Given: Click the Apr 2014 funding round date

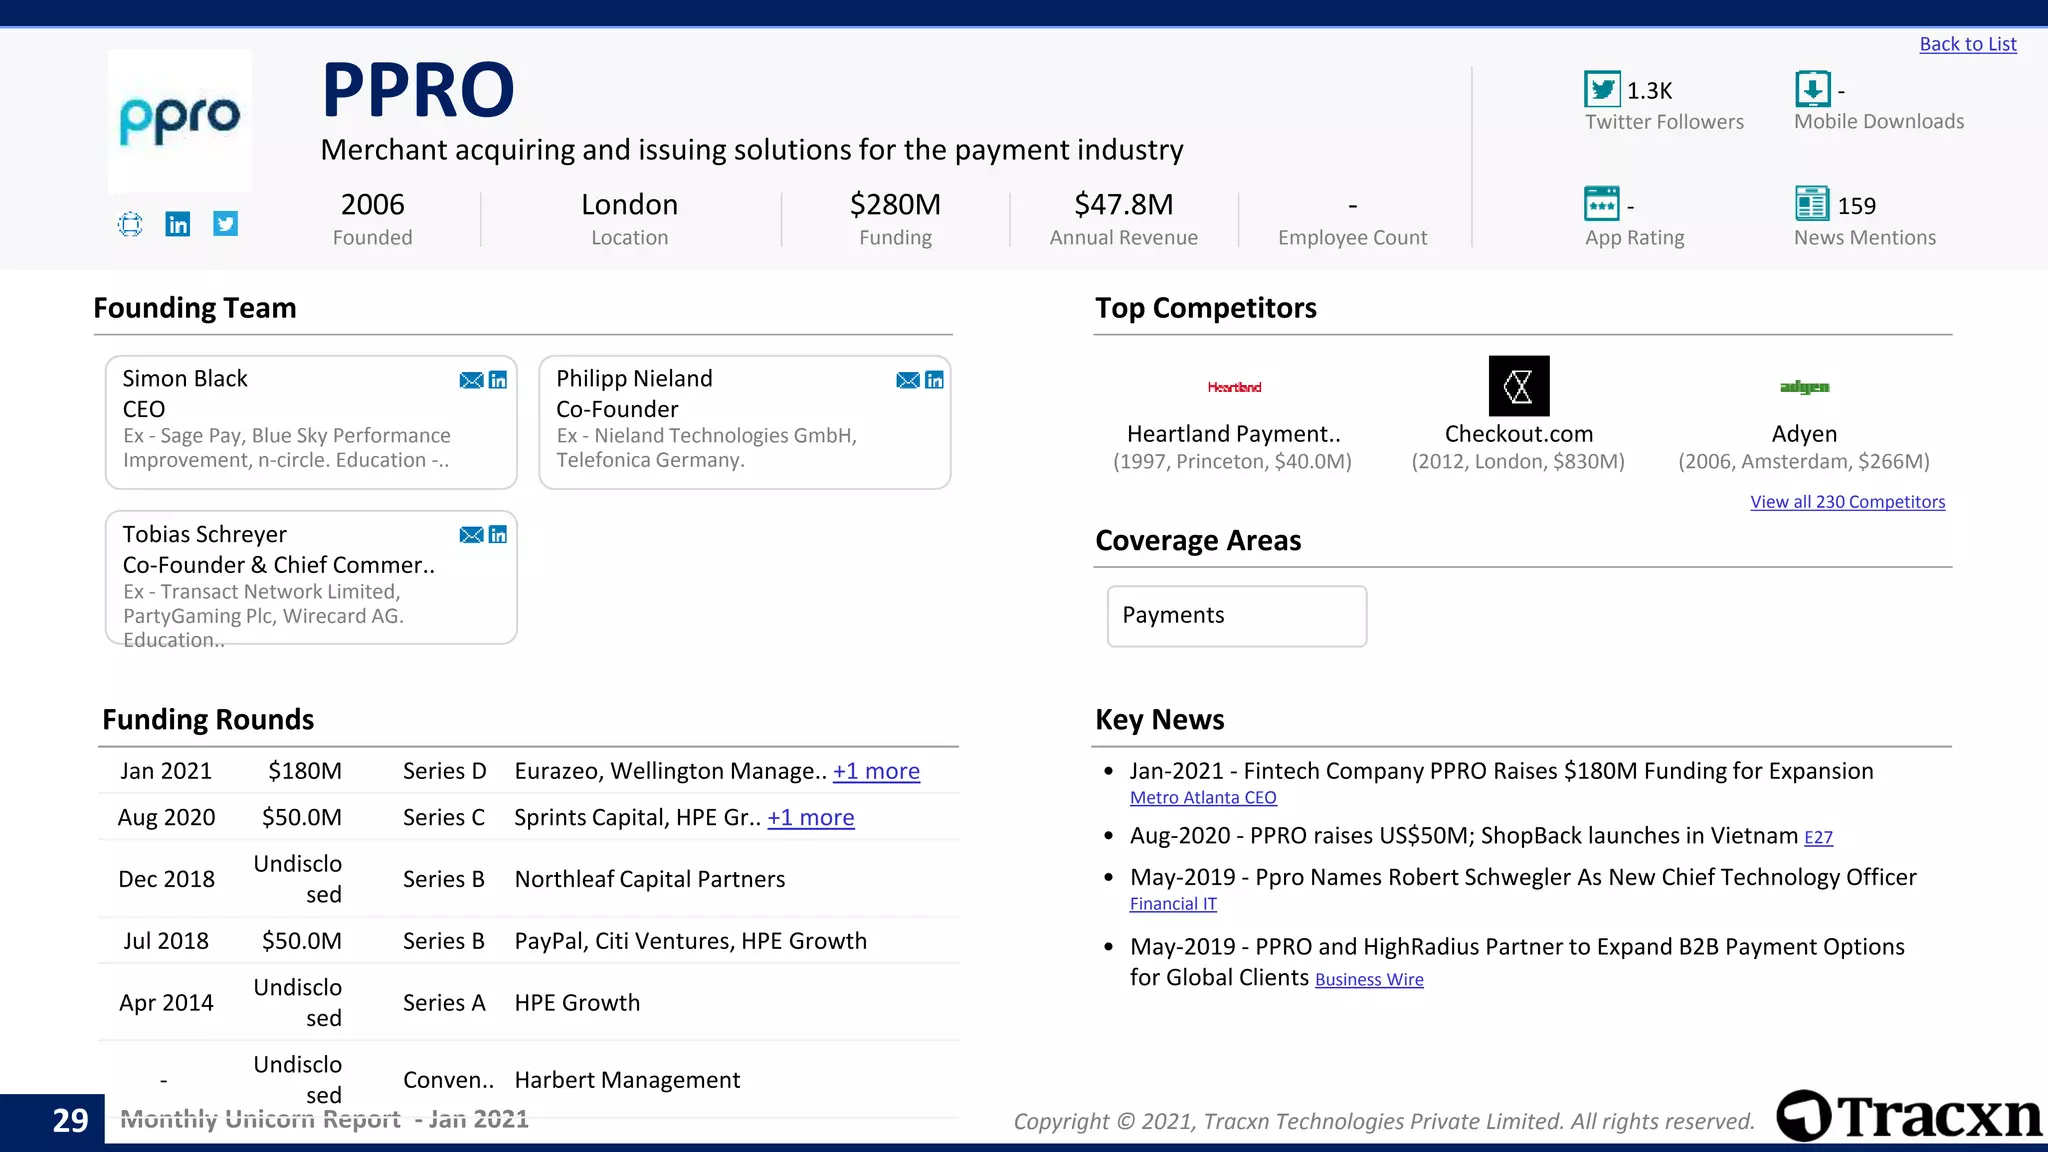Looking at the screenshot, I should pos(166,1003).
